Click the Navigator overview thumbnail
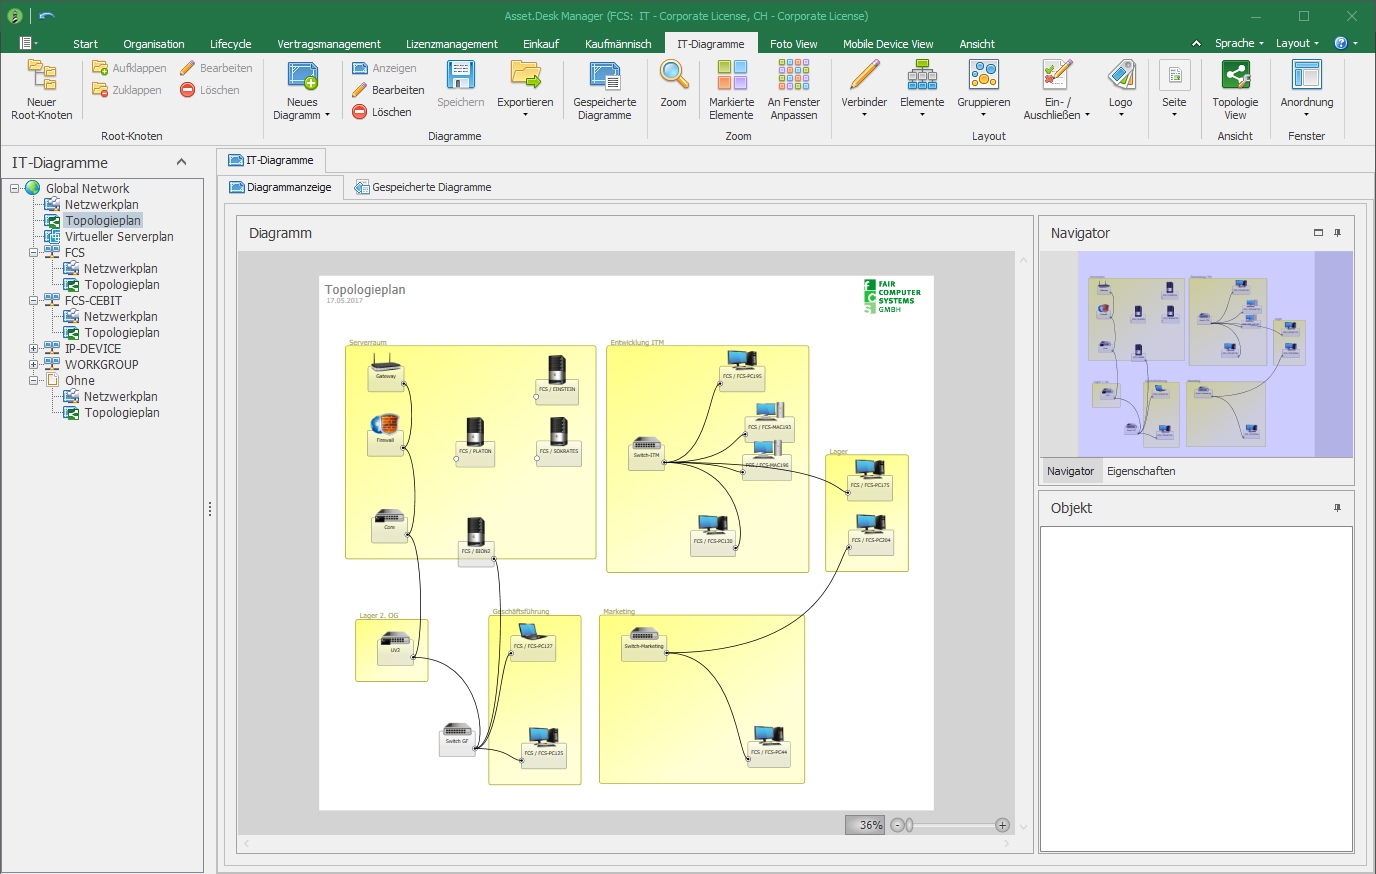 click(x=1197, y=354)
